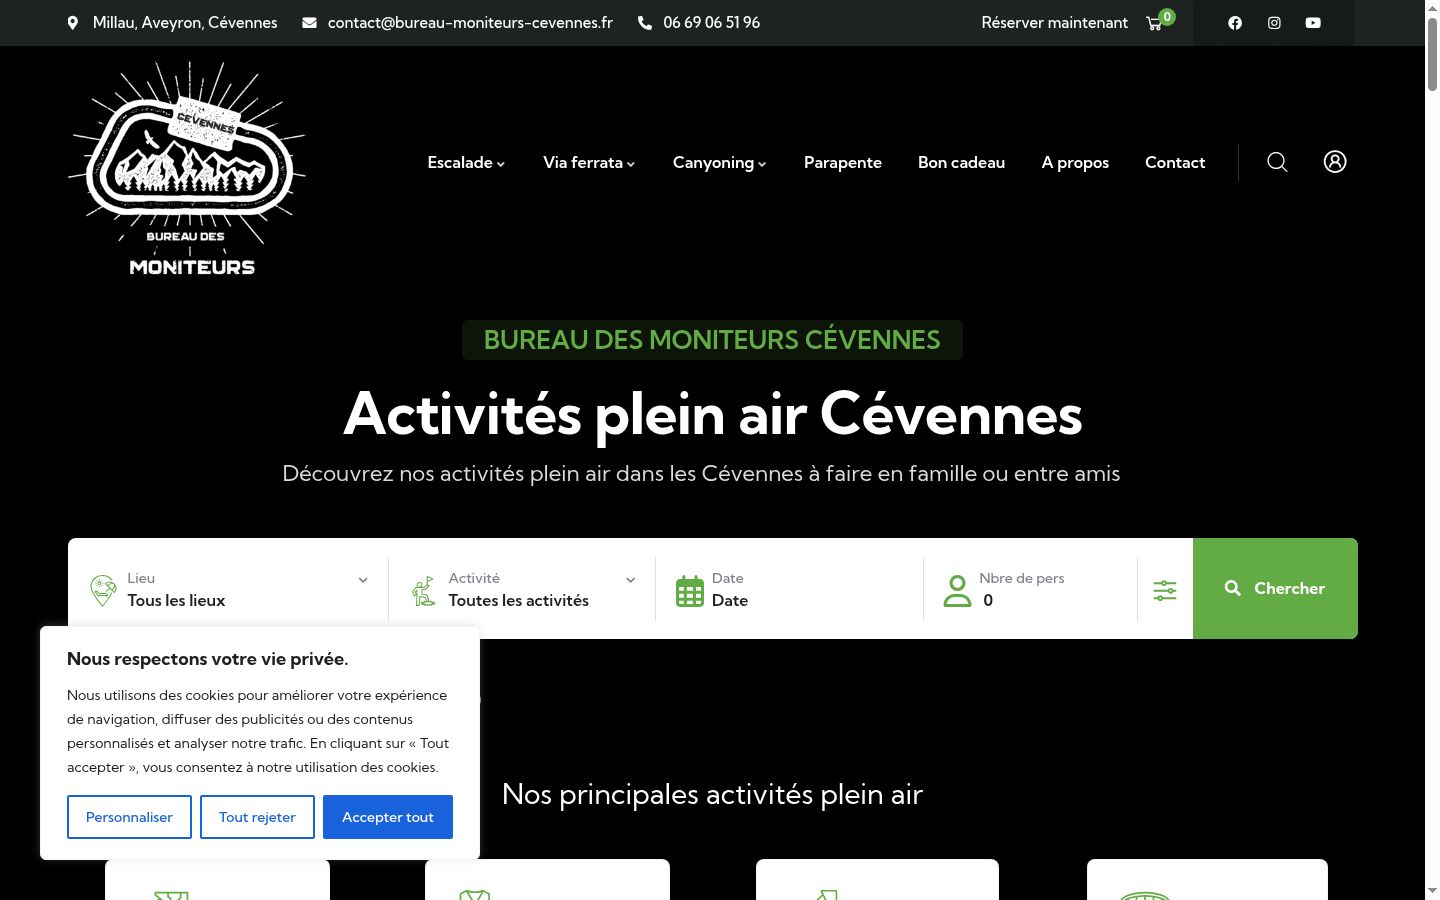
Task: Click the 'Réserver maintenant' link
Action: (x=1054, y=23)
